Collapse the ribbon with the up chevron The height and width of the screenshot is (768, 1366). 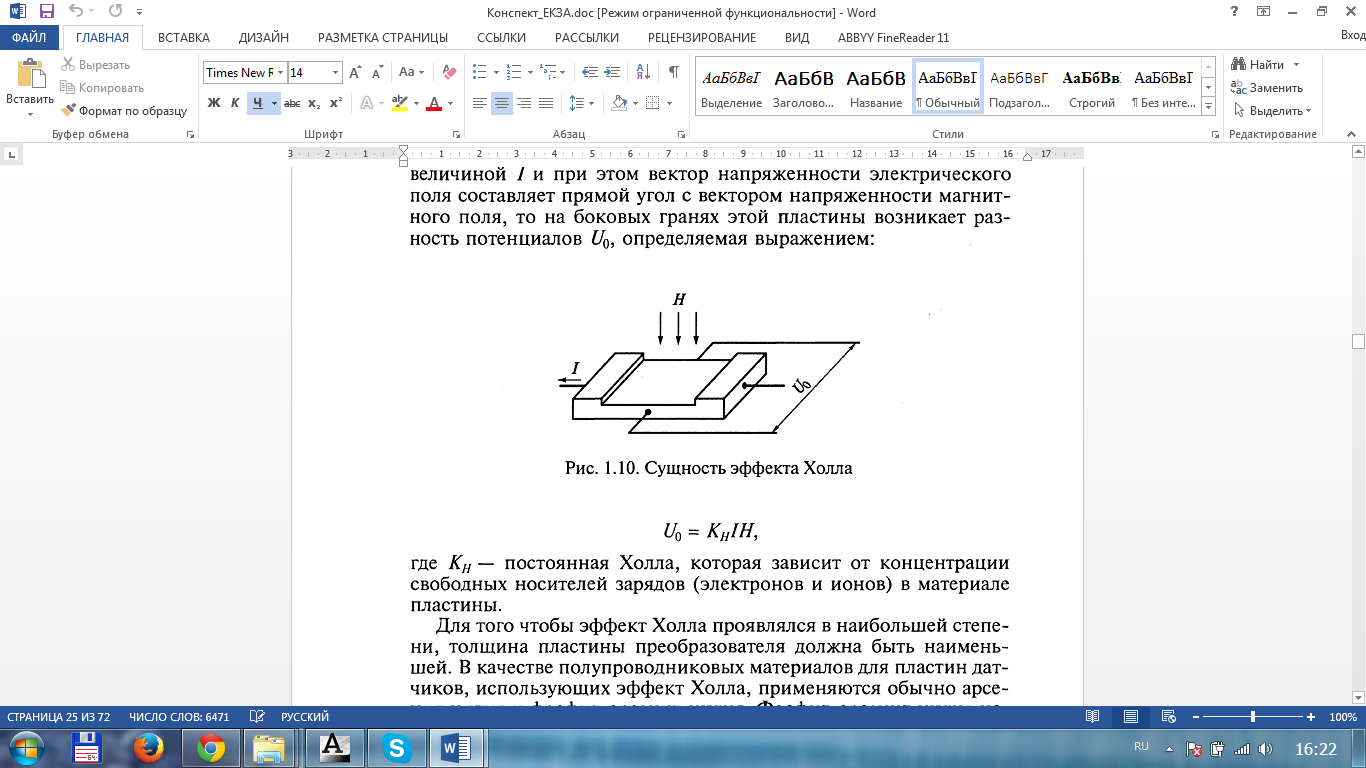1352,134
